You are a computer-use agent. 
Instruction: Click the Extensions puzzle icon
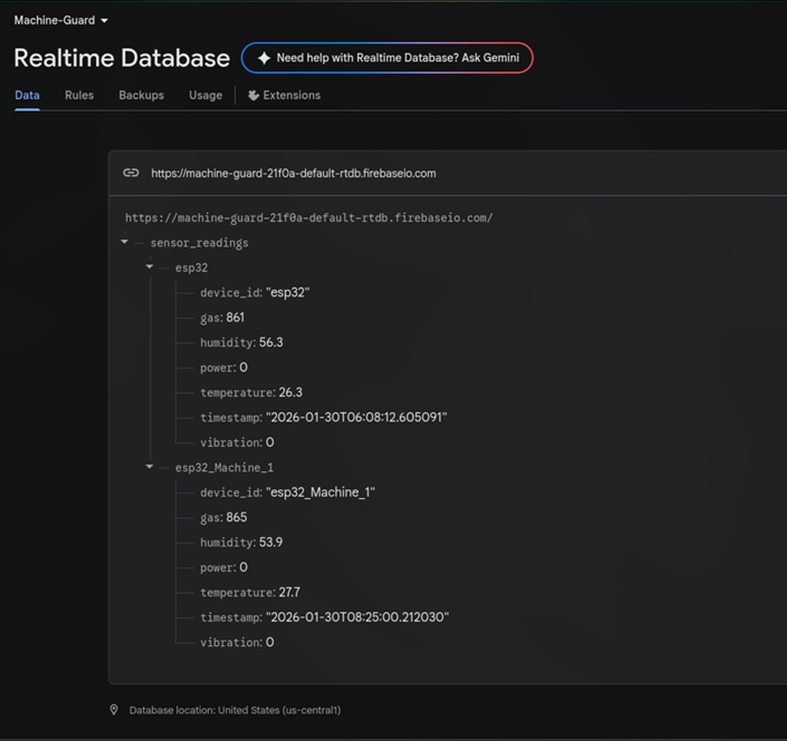[253, 95]
